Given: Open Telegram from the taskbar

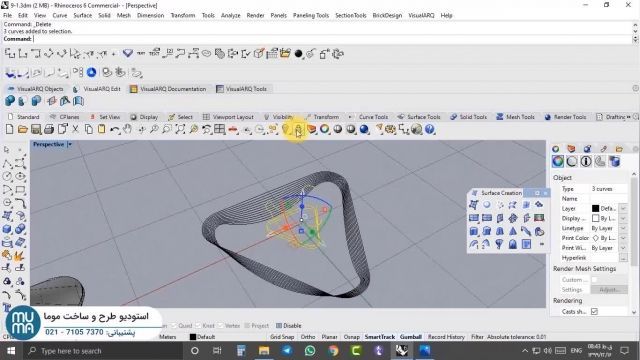Looking at the screenshot, I should click(287, 351).
